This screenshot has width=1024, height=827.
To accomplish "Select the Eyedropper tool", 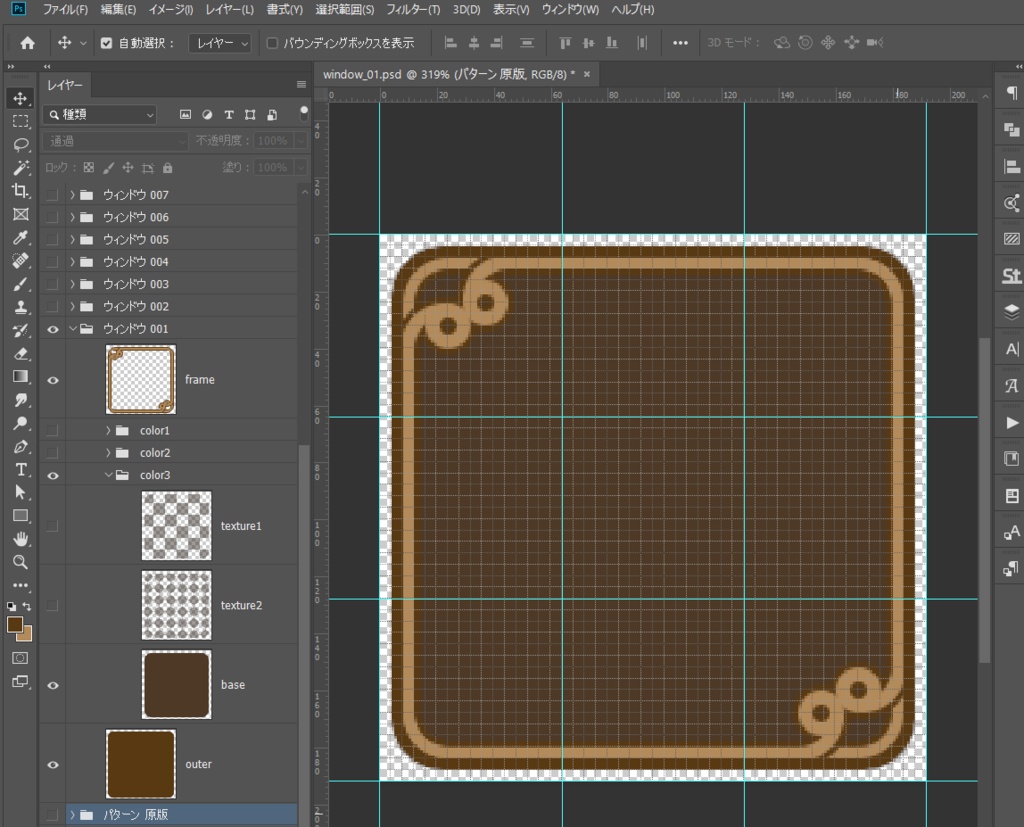I will 20,238.
